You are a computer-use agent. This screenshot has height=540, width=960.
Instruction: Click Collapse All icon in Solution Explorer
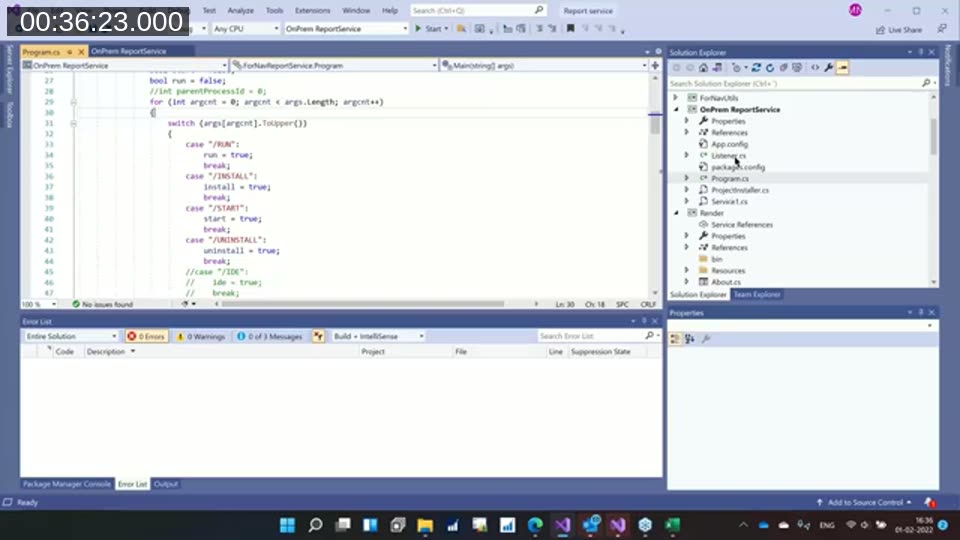tap(783, 68)
